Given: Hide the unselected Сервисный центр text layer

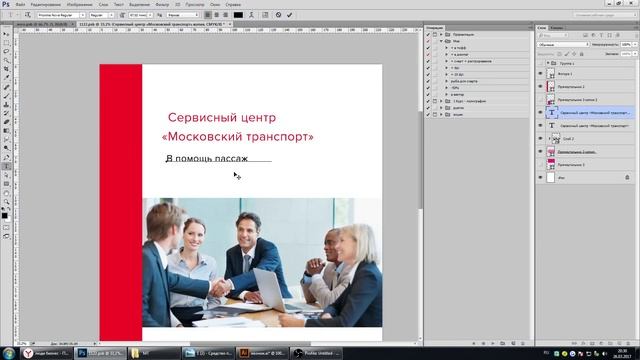Looking at the screenshot, I should tap(540, 125).
